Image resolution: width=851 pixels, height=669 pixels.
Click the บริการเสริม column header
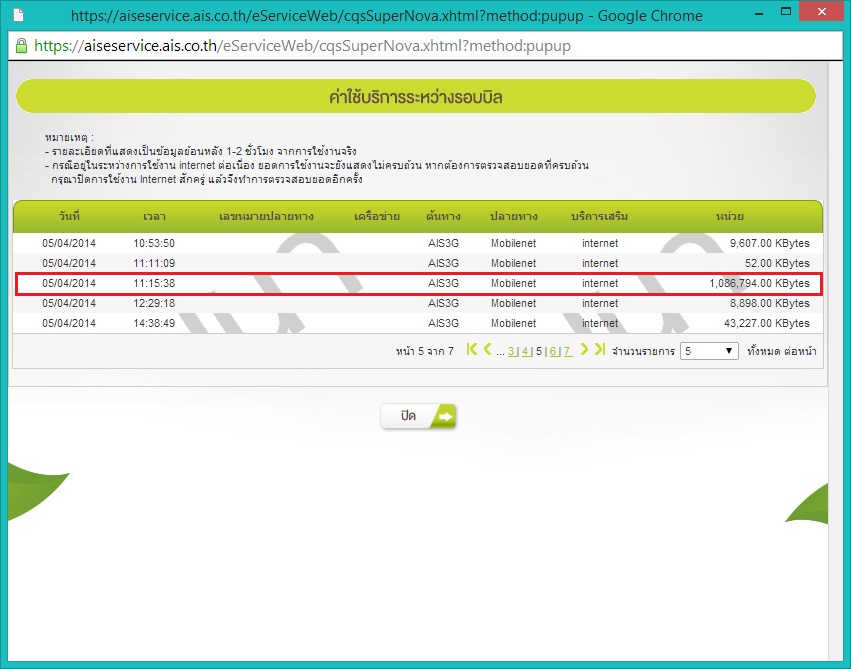coord(599,216)
